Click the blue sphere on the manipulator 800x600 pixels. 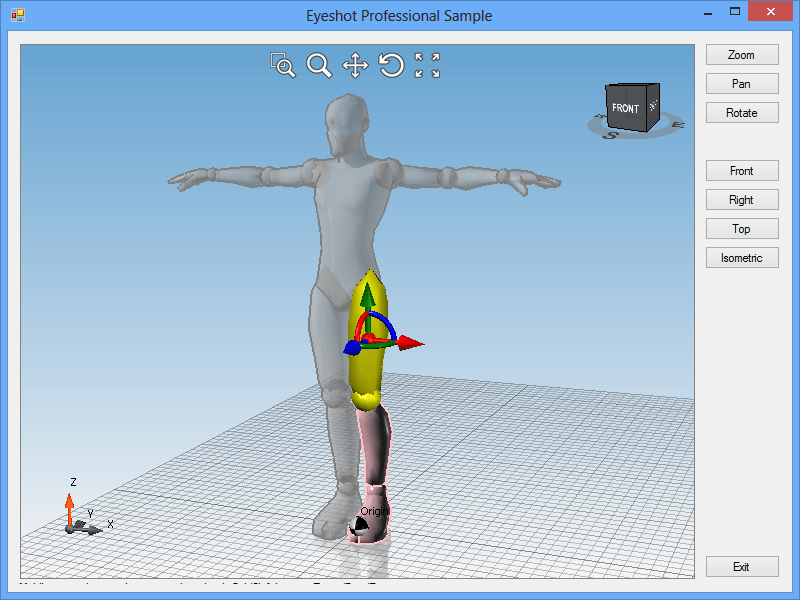pyautogui.click(x=352, y=348)
